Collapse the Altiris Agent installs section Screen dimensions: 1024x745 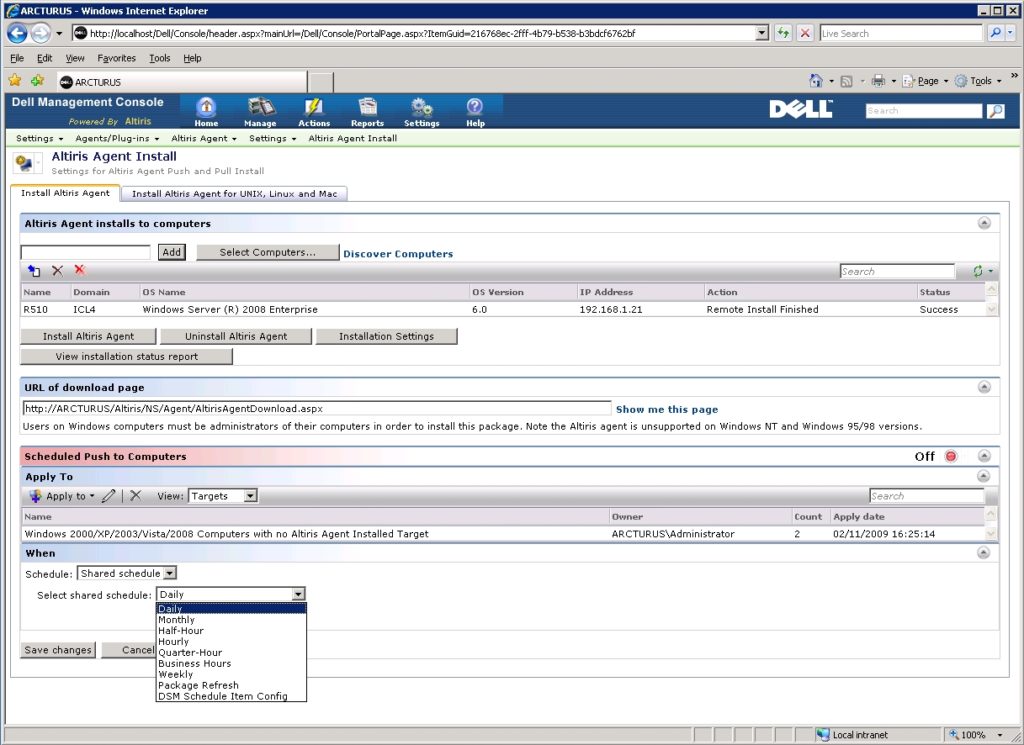pyautogui.click(x=984, y=224)
